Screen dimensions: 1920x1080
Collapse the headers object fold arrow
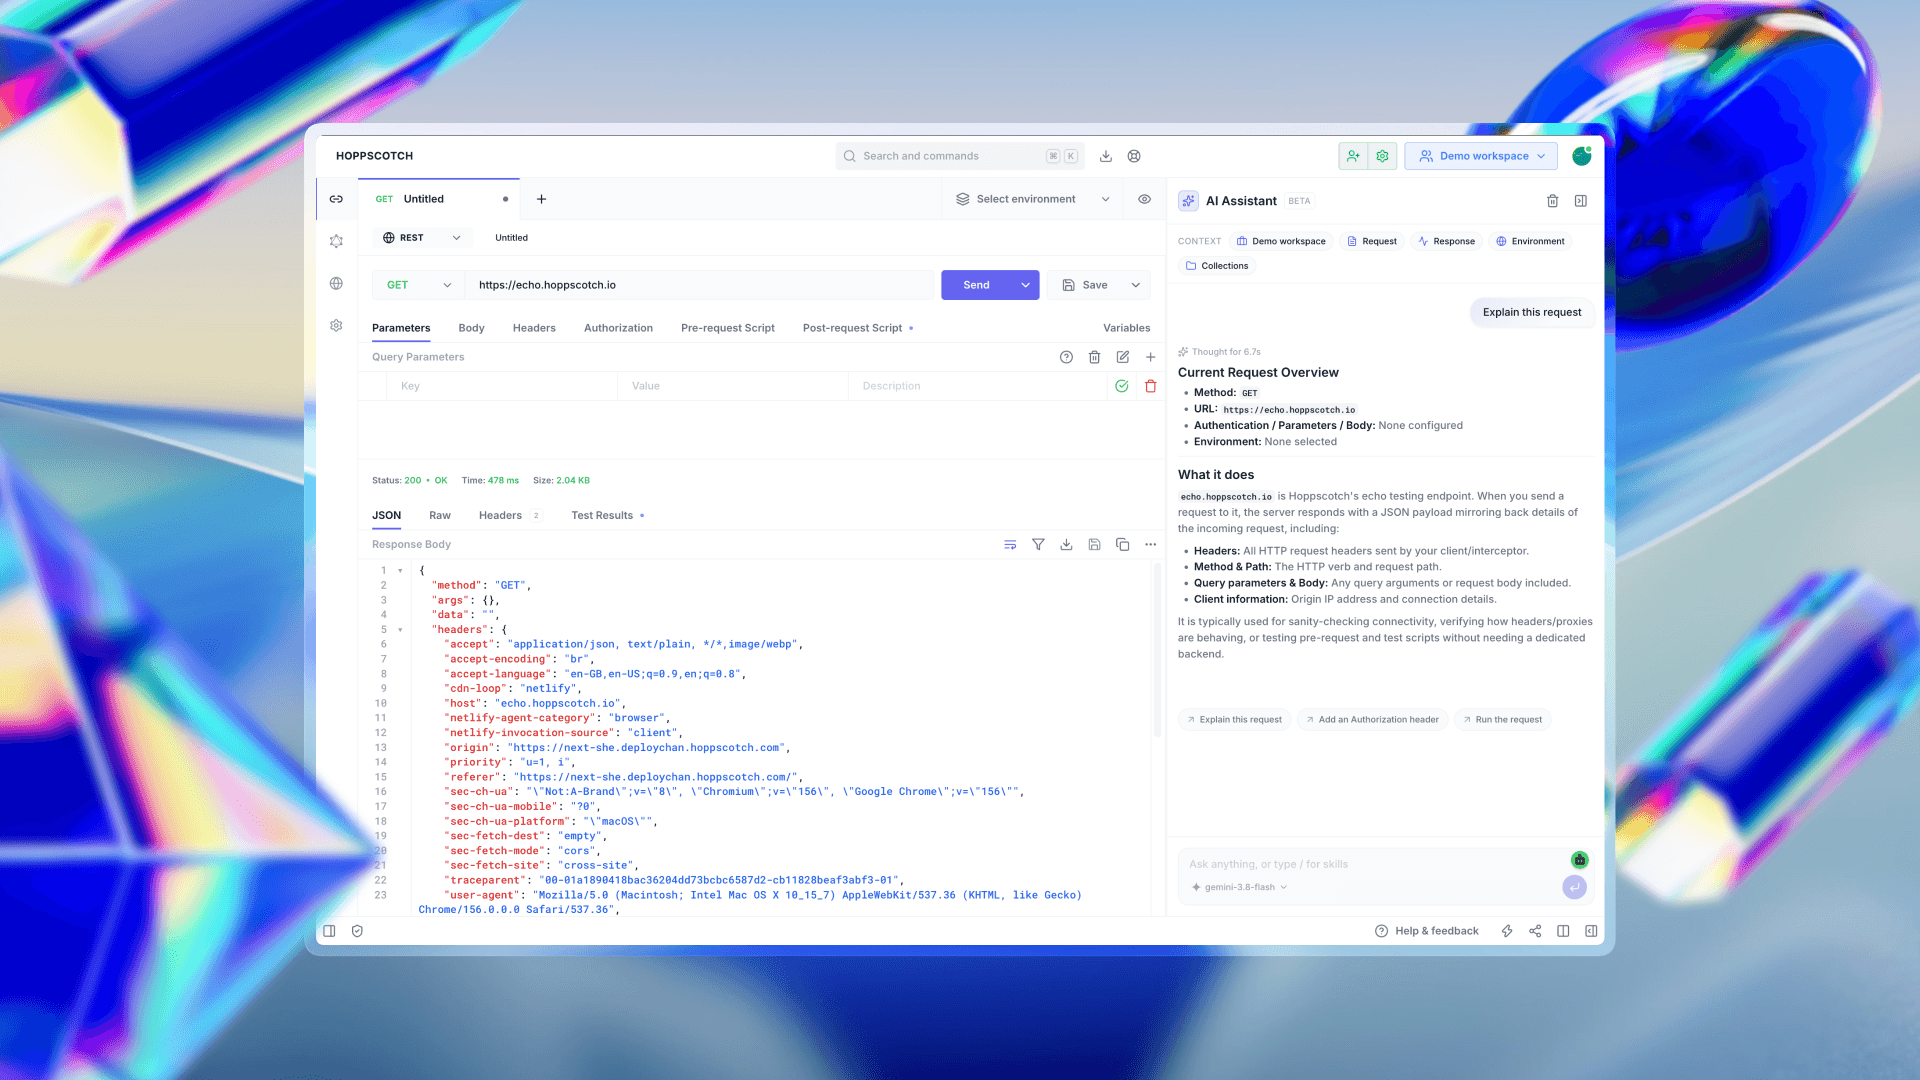click(x=400, y=630)
